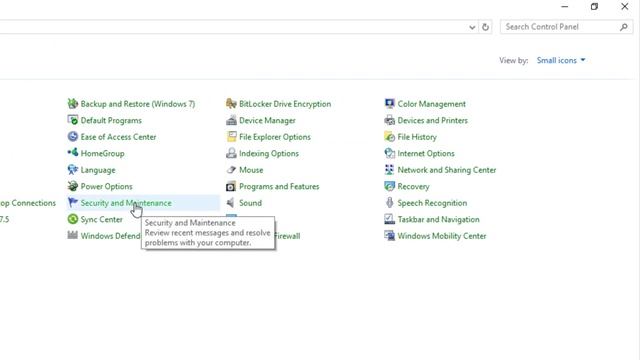The width and height of the screenshot is (640, 360).
Task: Open the File History icon
Action: click(389, 137)
